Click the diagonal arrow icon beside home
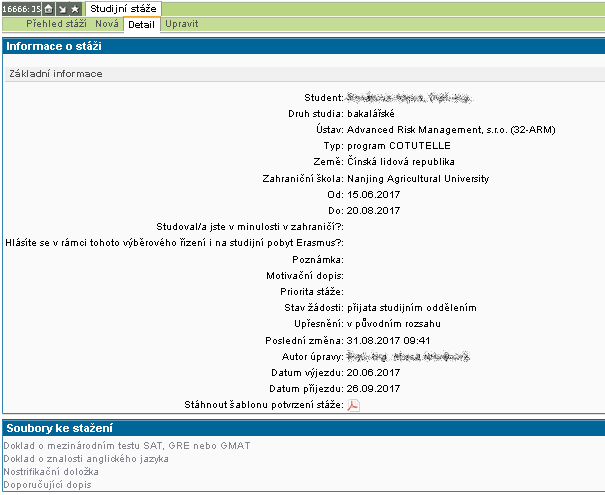This screenshot has height=495, width=605. [61, 8]
